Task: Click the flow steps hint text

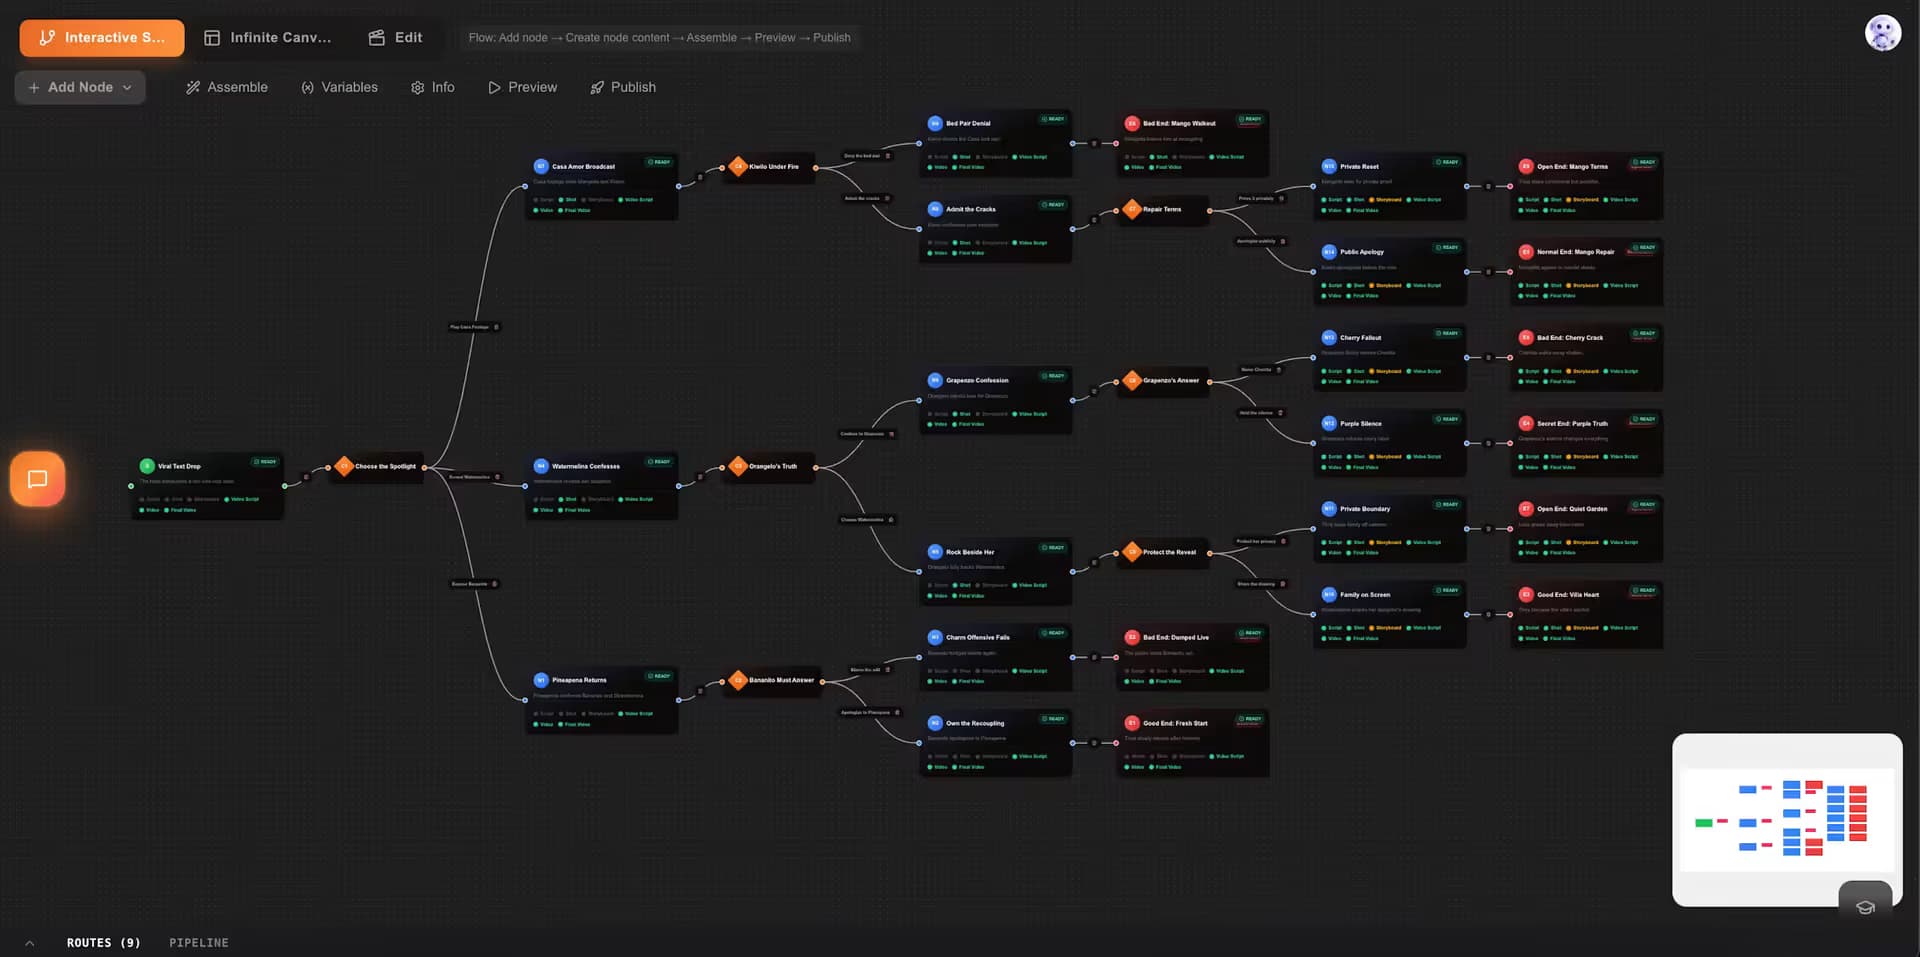Action: pyautogui.click(x=659, y=38)
